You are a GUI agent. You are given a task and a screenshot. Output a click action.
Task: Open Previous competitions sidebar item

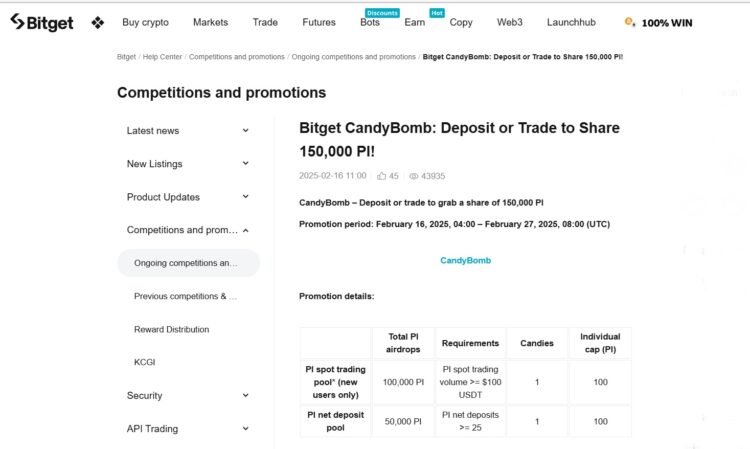185,296
